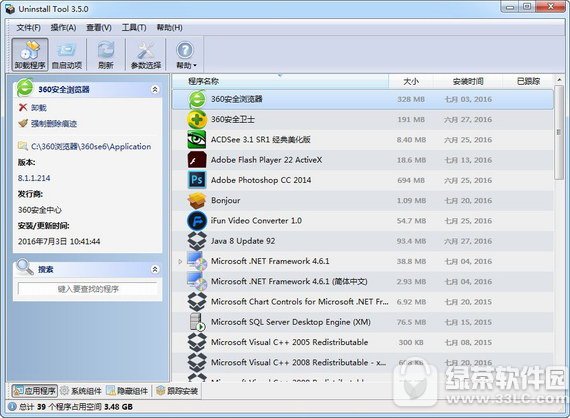Click the 360安全浏览器 icon in program list
Viewport: 570px width, 418px height.
[x=197, y=99]
